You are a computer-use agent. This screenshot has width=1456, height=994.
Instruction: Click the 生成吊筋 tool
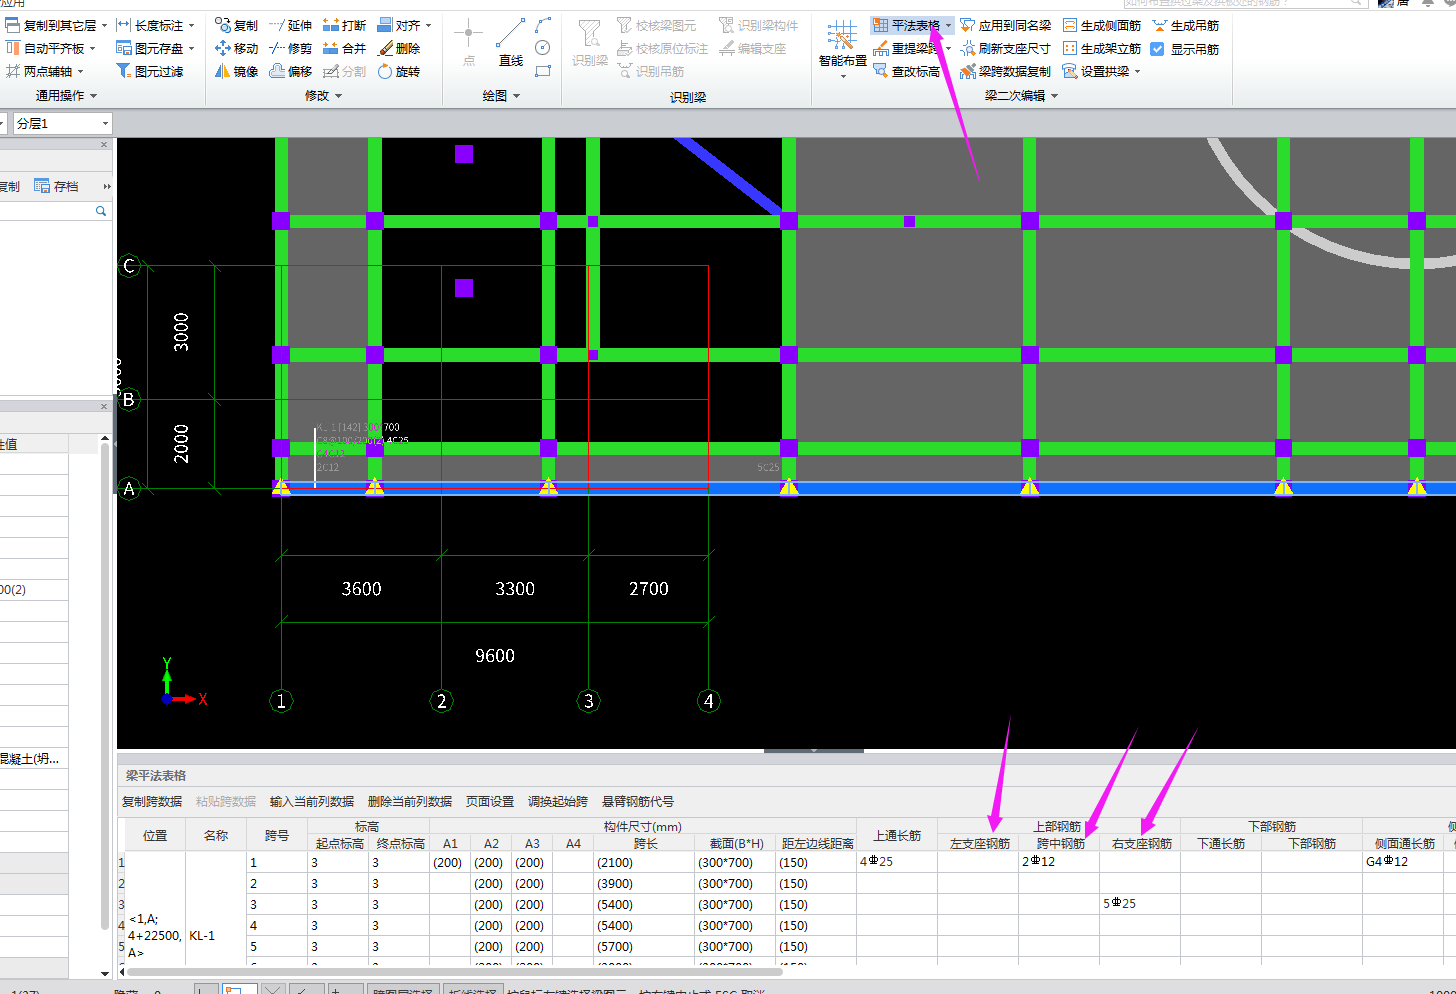point(1186,25)
